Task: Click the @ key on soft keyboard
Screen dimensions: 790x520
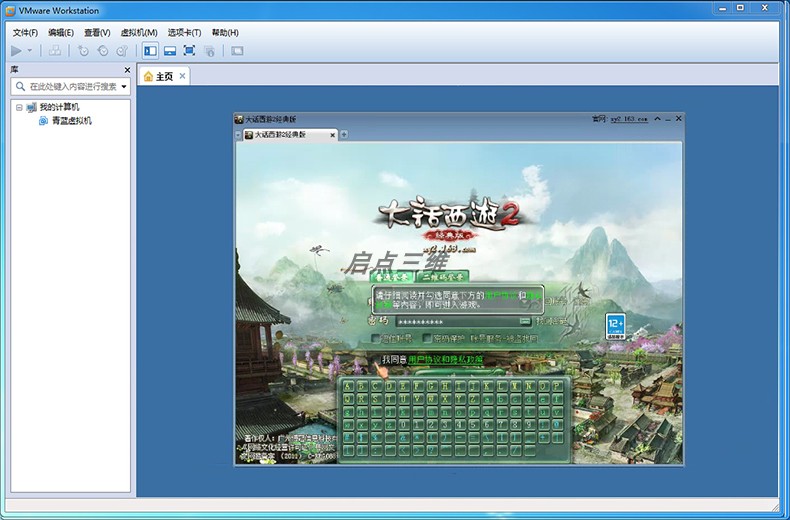Action: [x=558, y=425]
